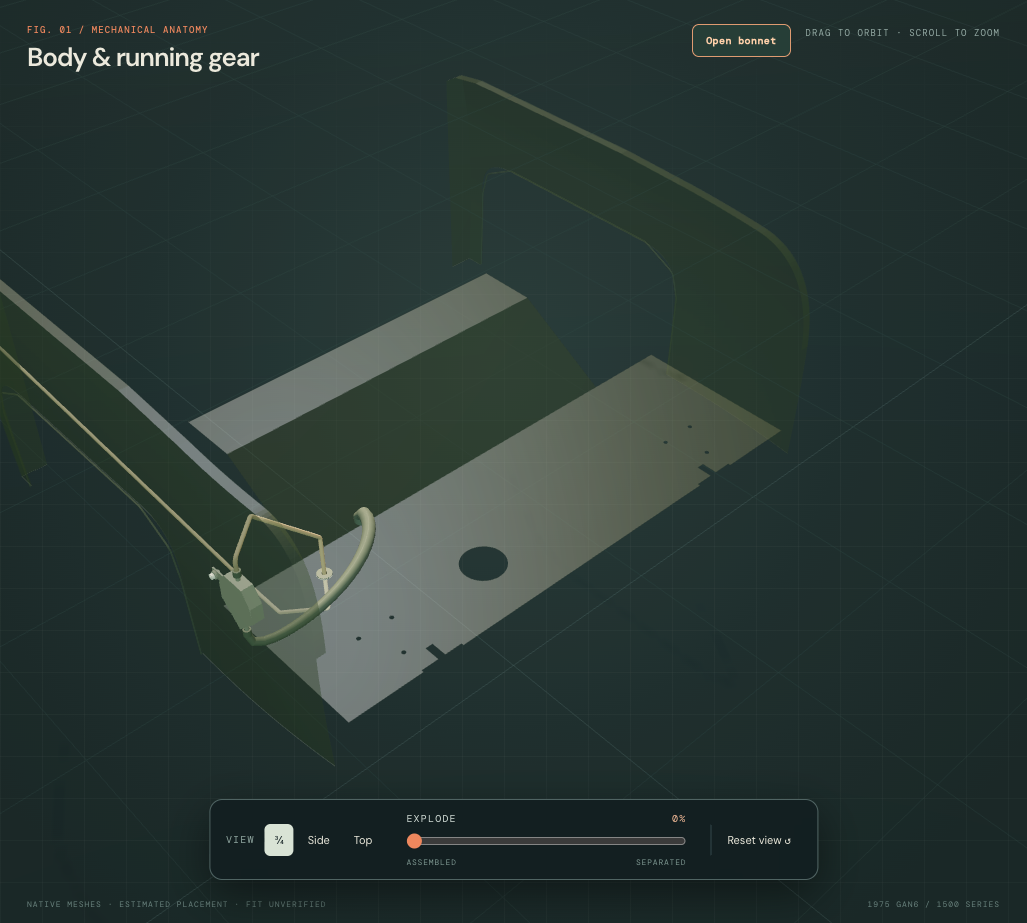Click the 'Body & running gear' heading
Viewport: 1027px width, 923px height.
[143, 58]
